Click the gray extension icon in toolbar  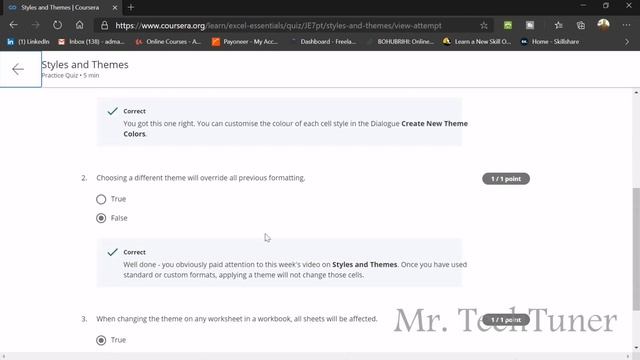point(530,25)
